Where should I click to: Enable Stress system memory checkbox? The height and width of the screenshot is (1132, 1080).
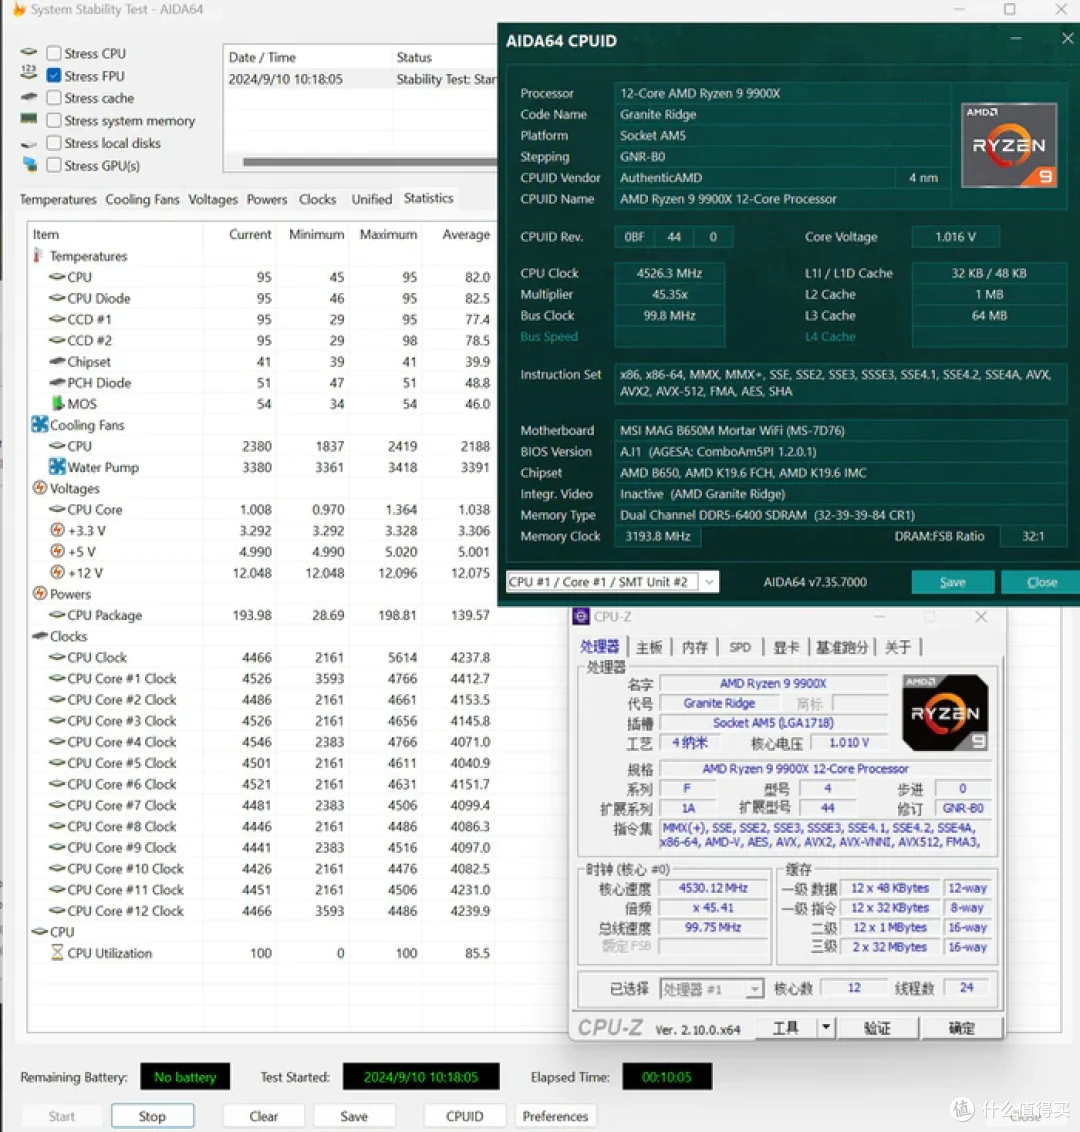coord(53,121)
